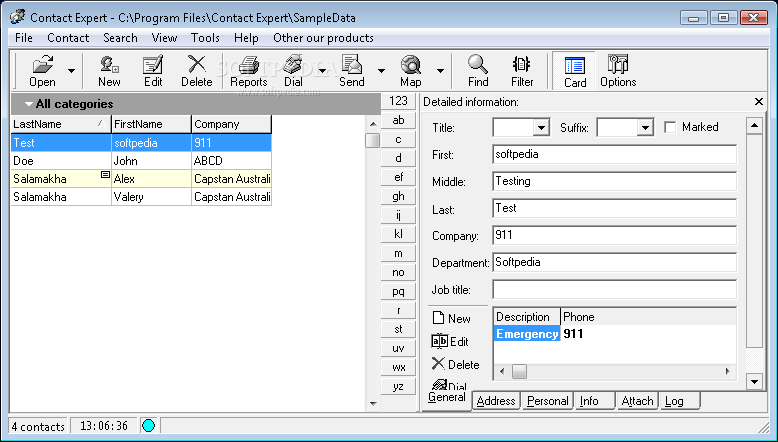
Task: Click the detail panel scroll down arrow
Action: [x=754, y=381]
